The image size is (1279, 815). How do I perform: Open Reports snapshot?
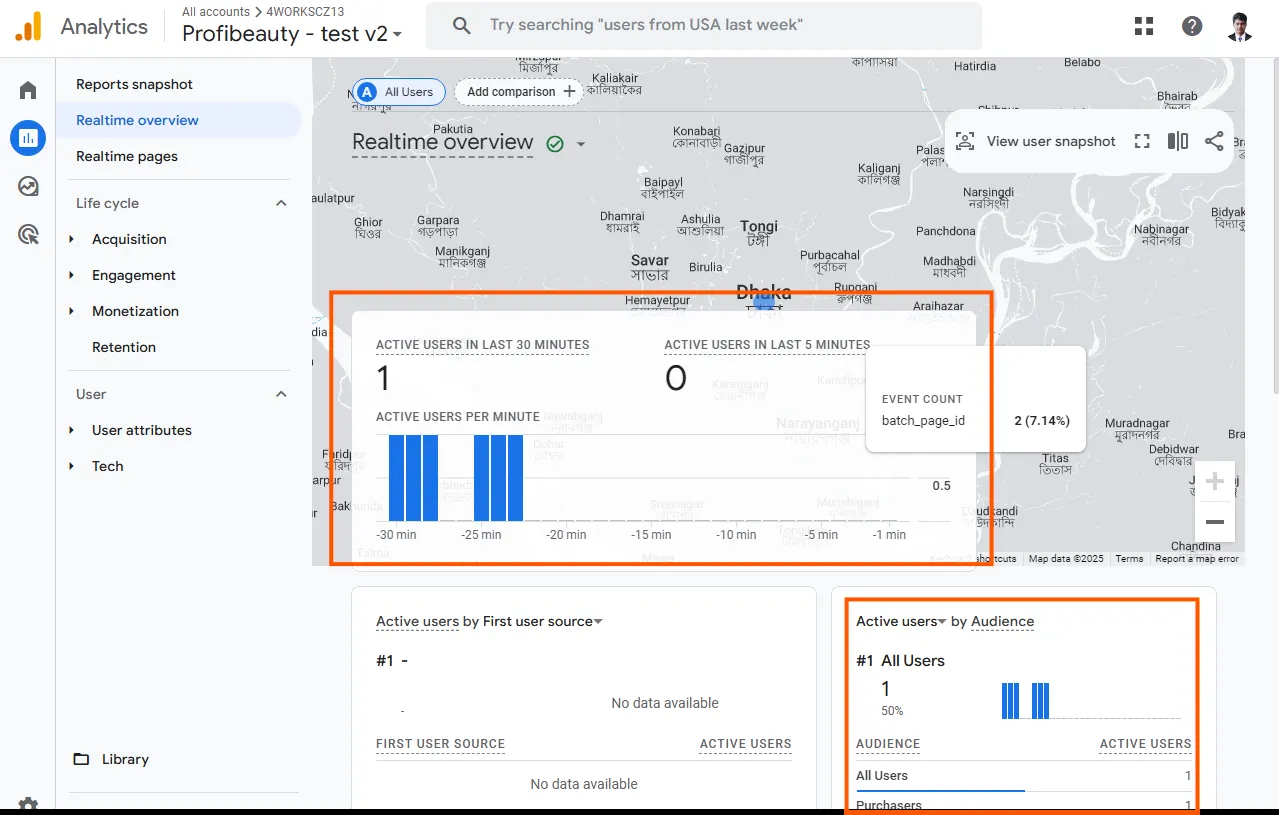pyautogui.click(x=134, y=84)
